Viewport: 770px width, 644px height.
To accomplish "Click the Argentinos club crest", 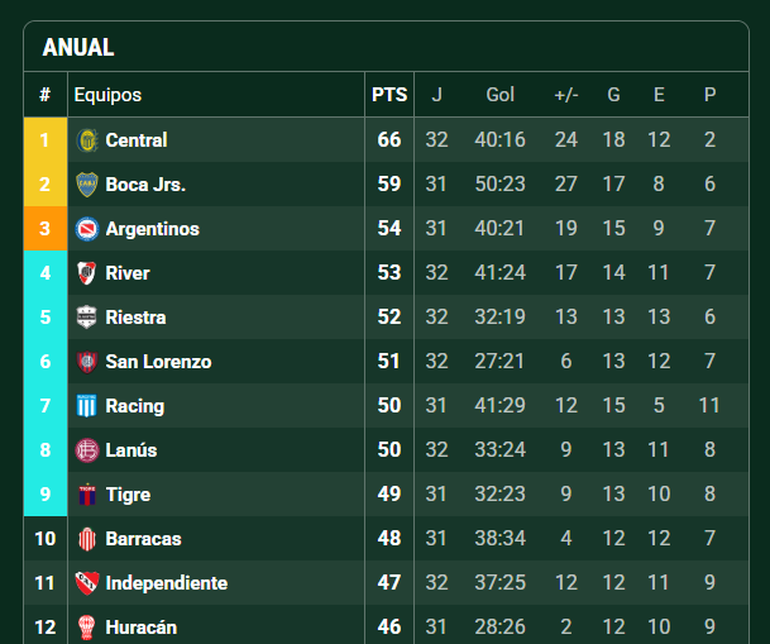I will click(87, 229).
